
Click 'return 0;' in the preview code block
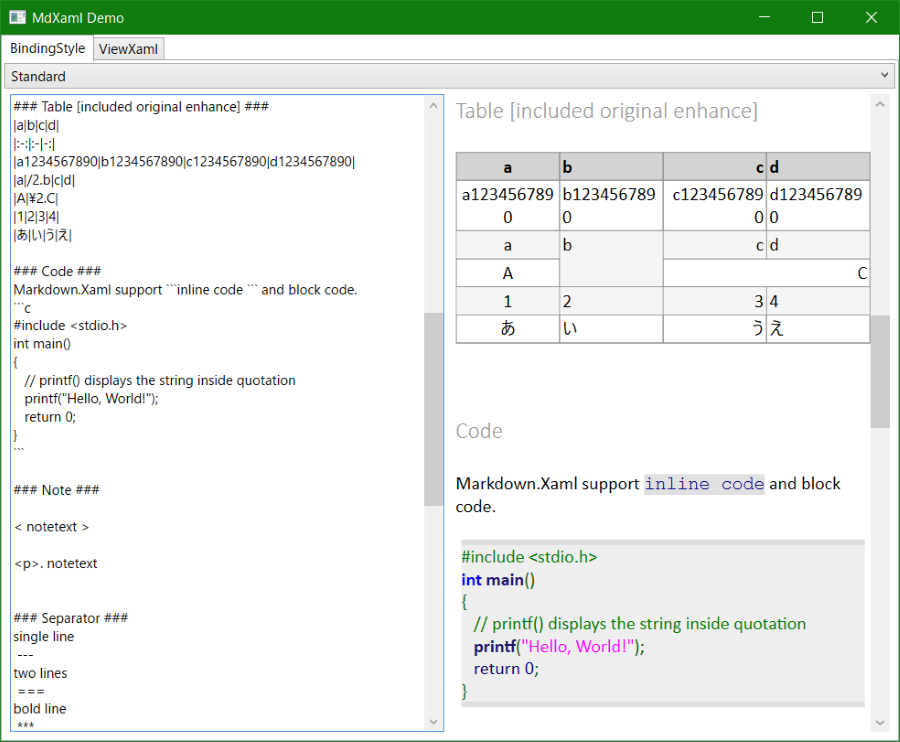506,669
